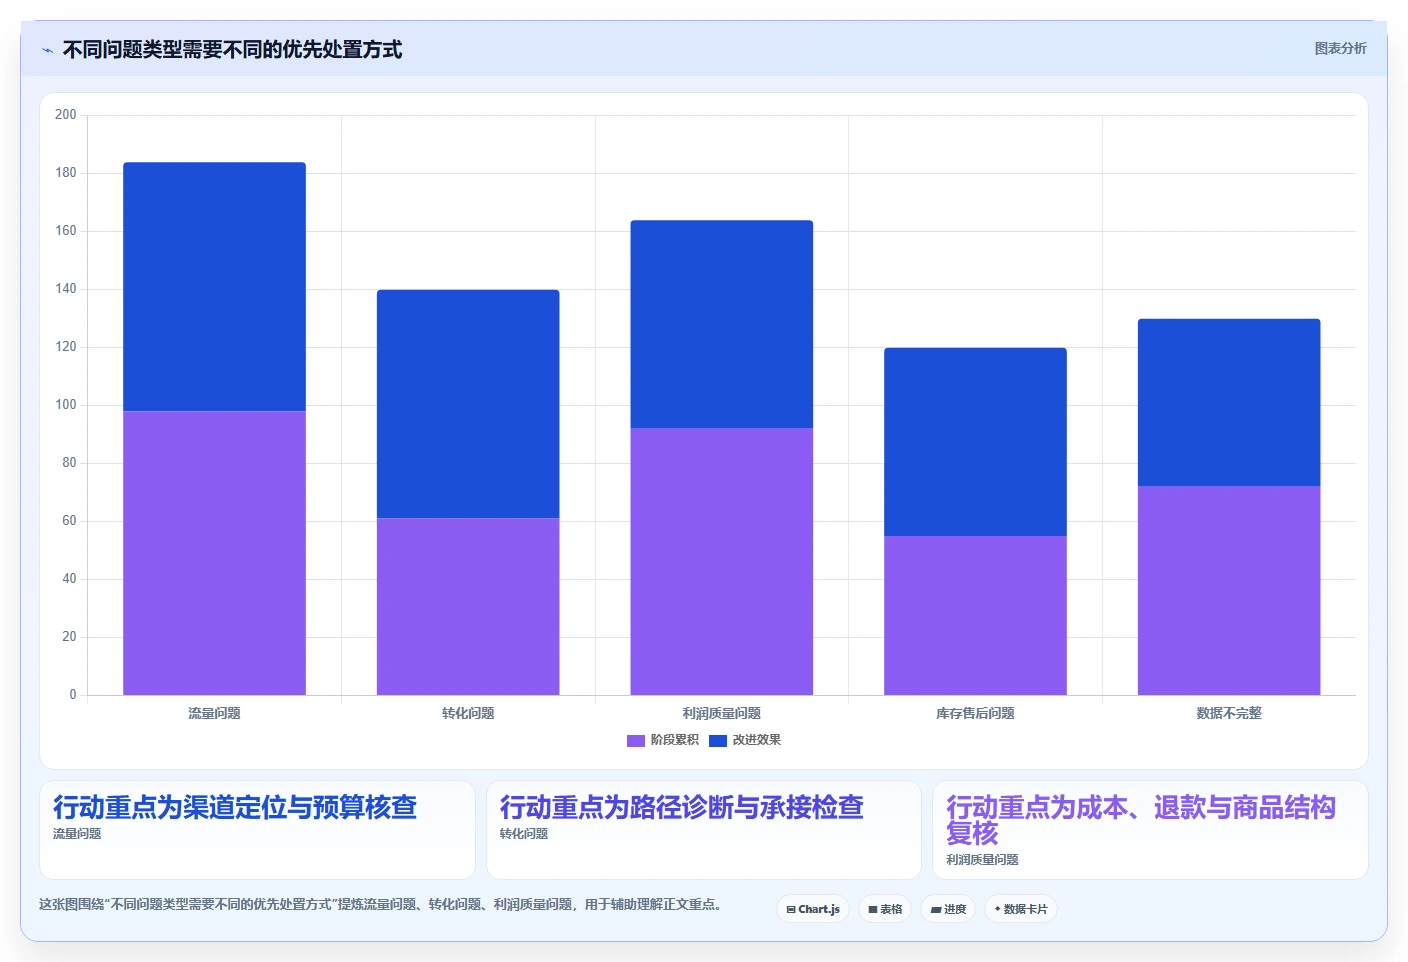
Task: Click the footer description starting with 这张图围绕
Action: [x=380, y=904]
